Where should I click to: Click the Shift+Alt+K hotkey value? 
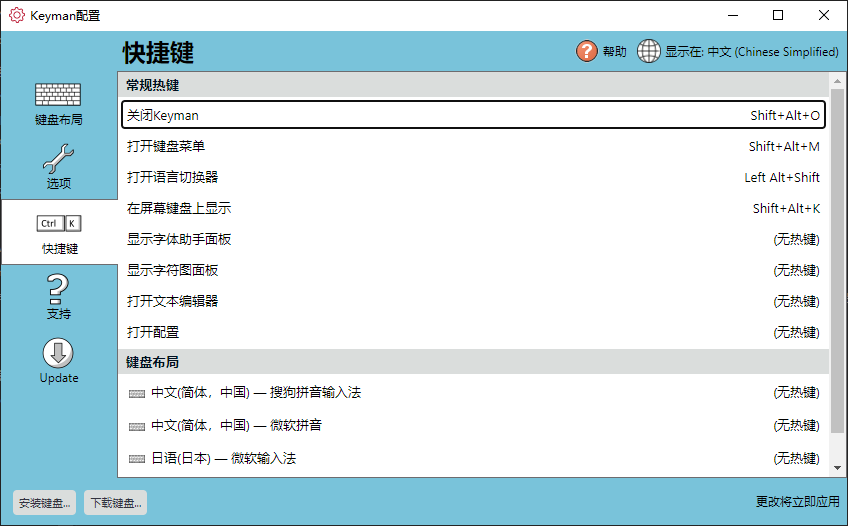[786, 208]
